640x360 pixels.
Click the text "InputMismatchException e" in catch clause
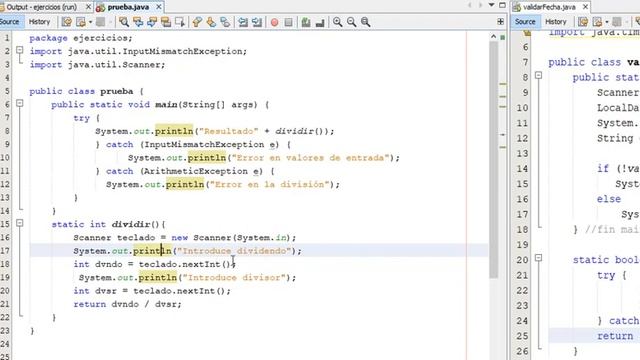[210, 144]
